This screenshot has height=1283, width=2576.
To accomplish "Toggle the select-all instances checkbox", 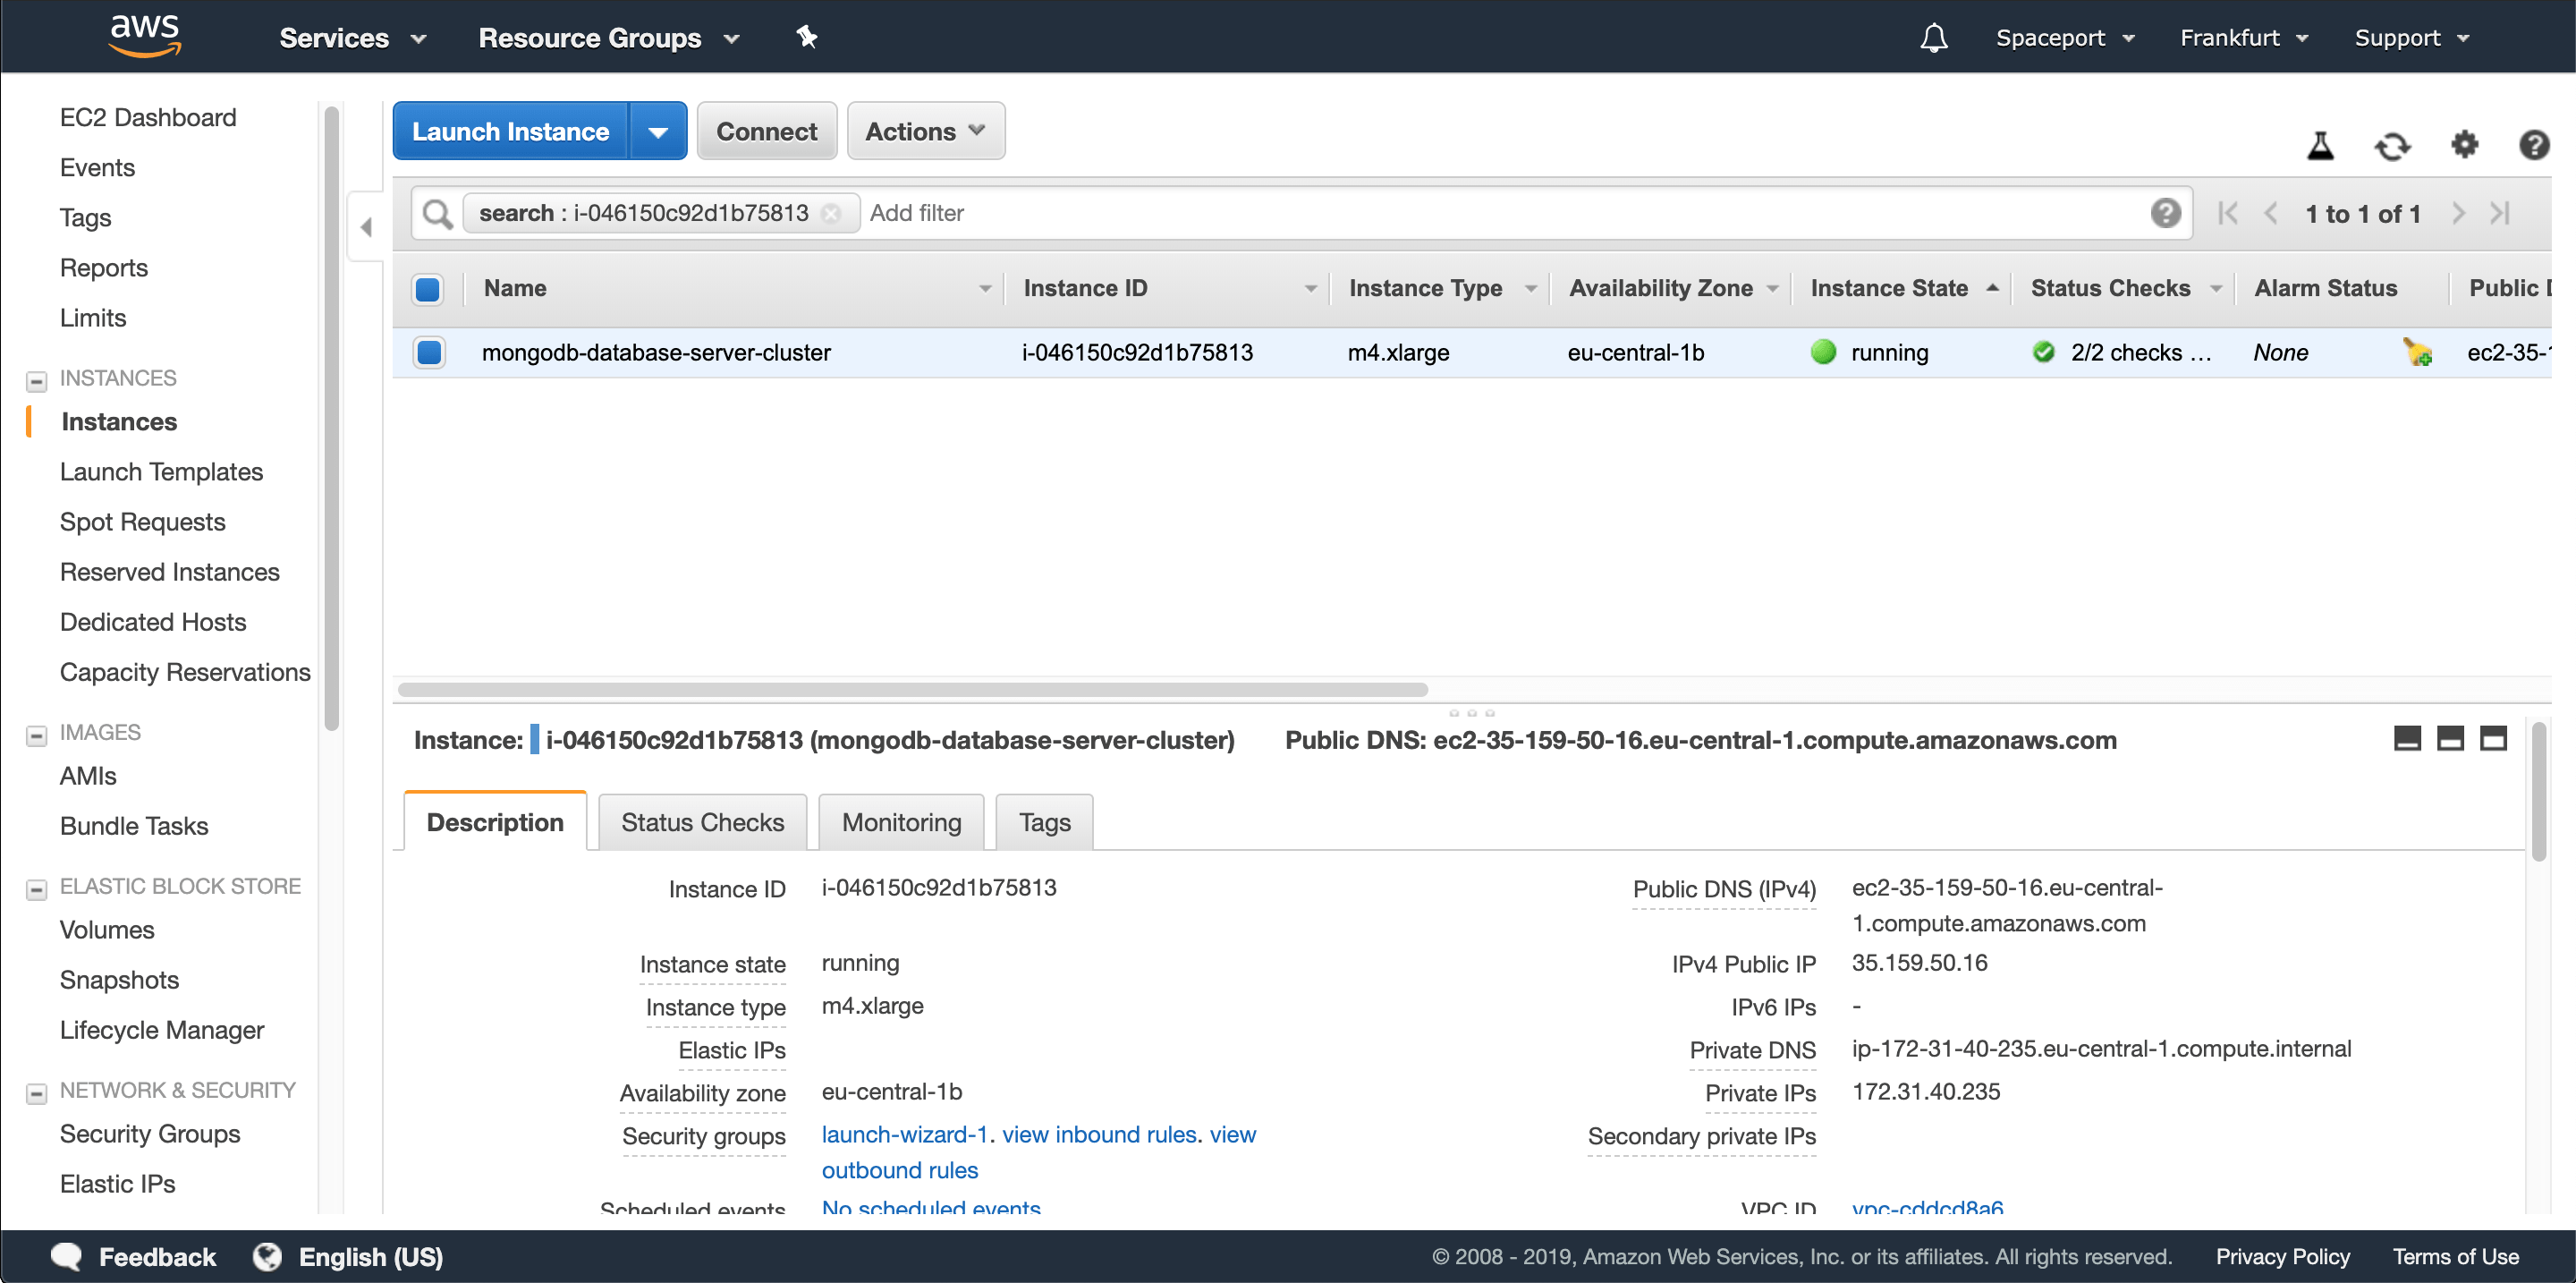I will [428, 289].
